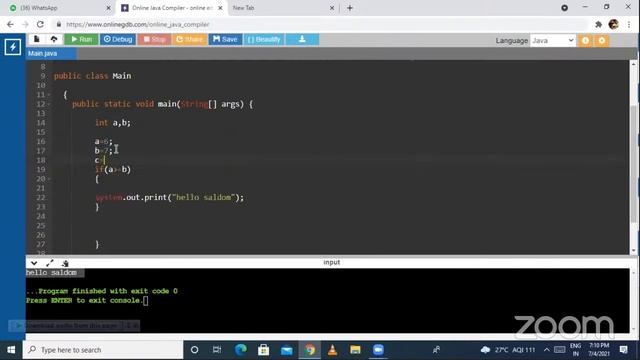This screenshot has height=360, width=640.
Task: Click the Chrome media control circle icon
Action: 564,8
